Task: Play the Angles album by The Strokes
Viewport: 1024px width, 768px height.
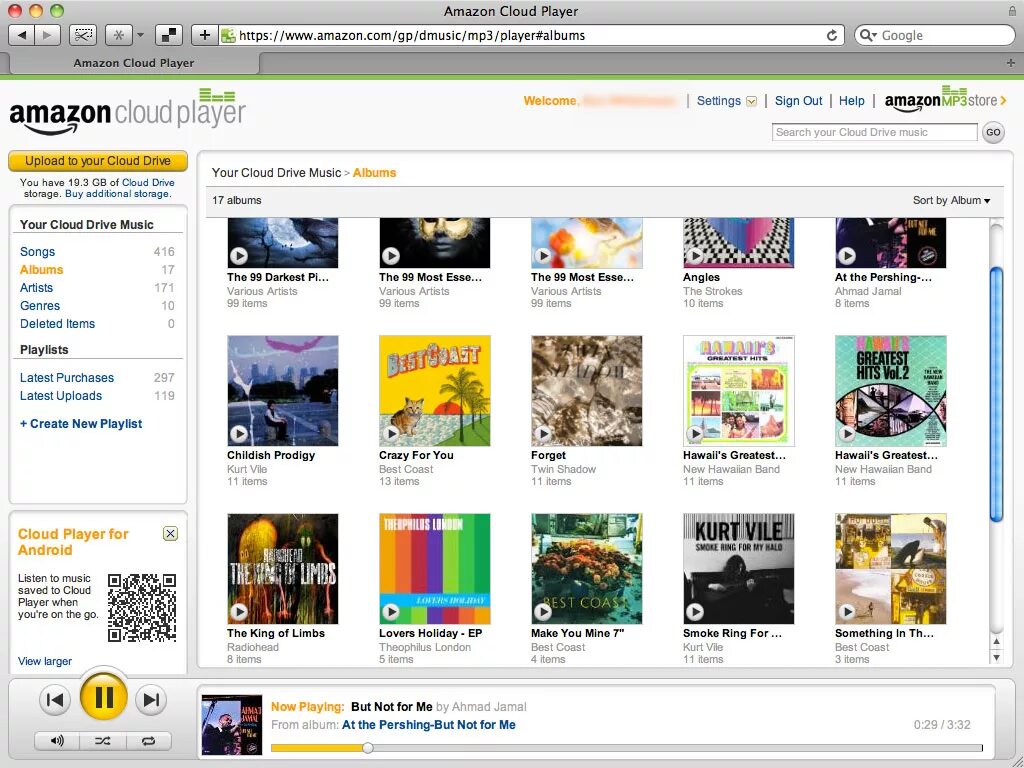Action: coord(695,256)
